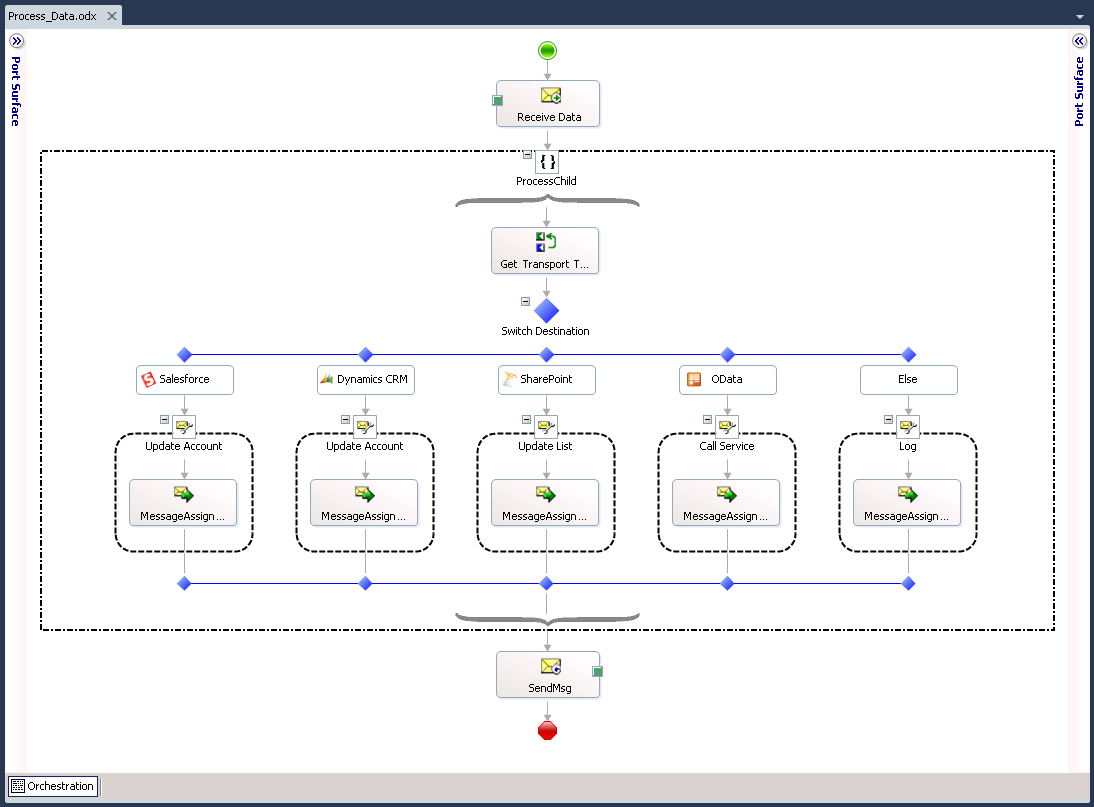Click the "Get Transport T..." shape label
This screenshot has height=807, width=1094.
click(x=544, y=264)
